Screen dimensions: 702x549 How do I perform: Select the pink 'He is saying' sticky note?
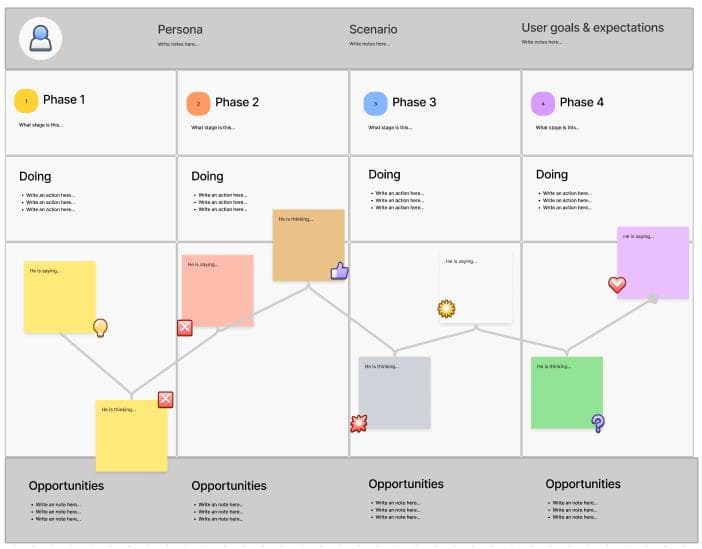[x=218, y=291]
